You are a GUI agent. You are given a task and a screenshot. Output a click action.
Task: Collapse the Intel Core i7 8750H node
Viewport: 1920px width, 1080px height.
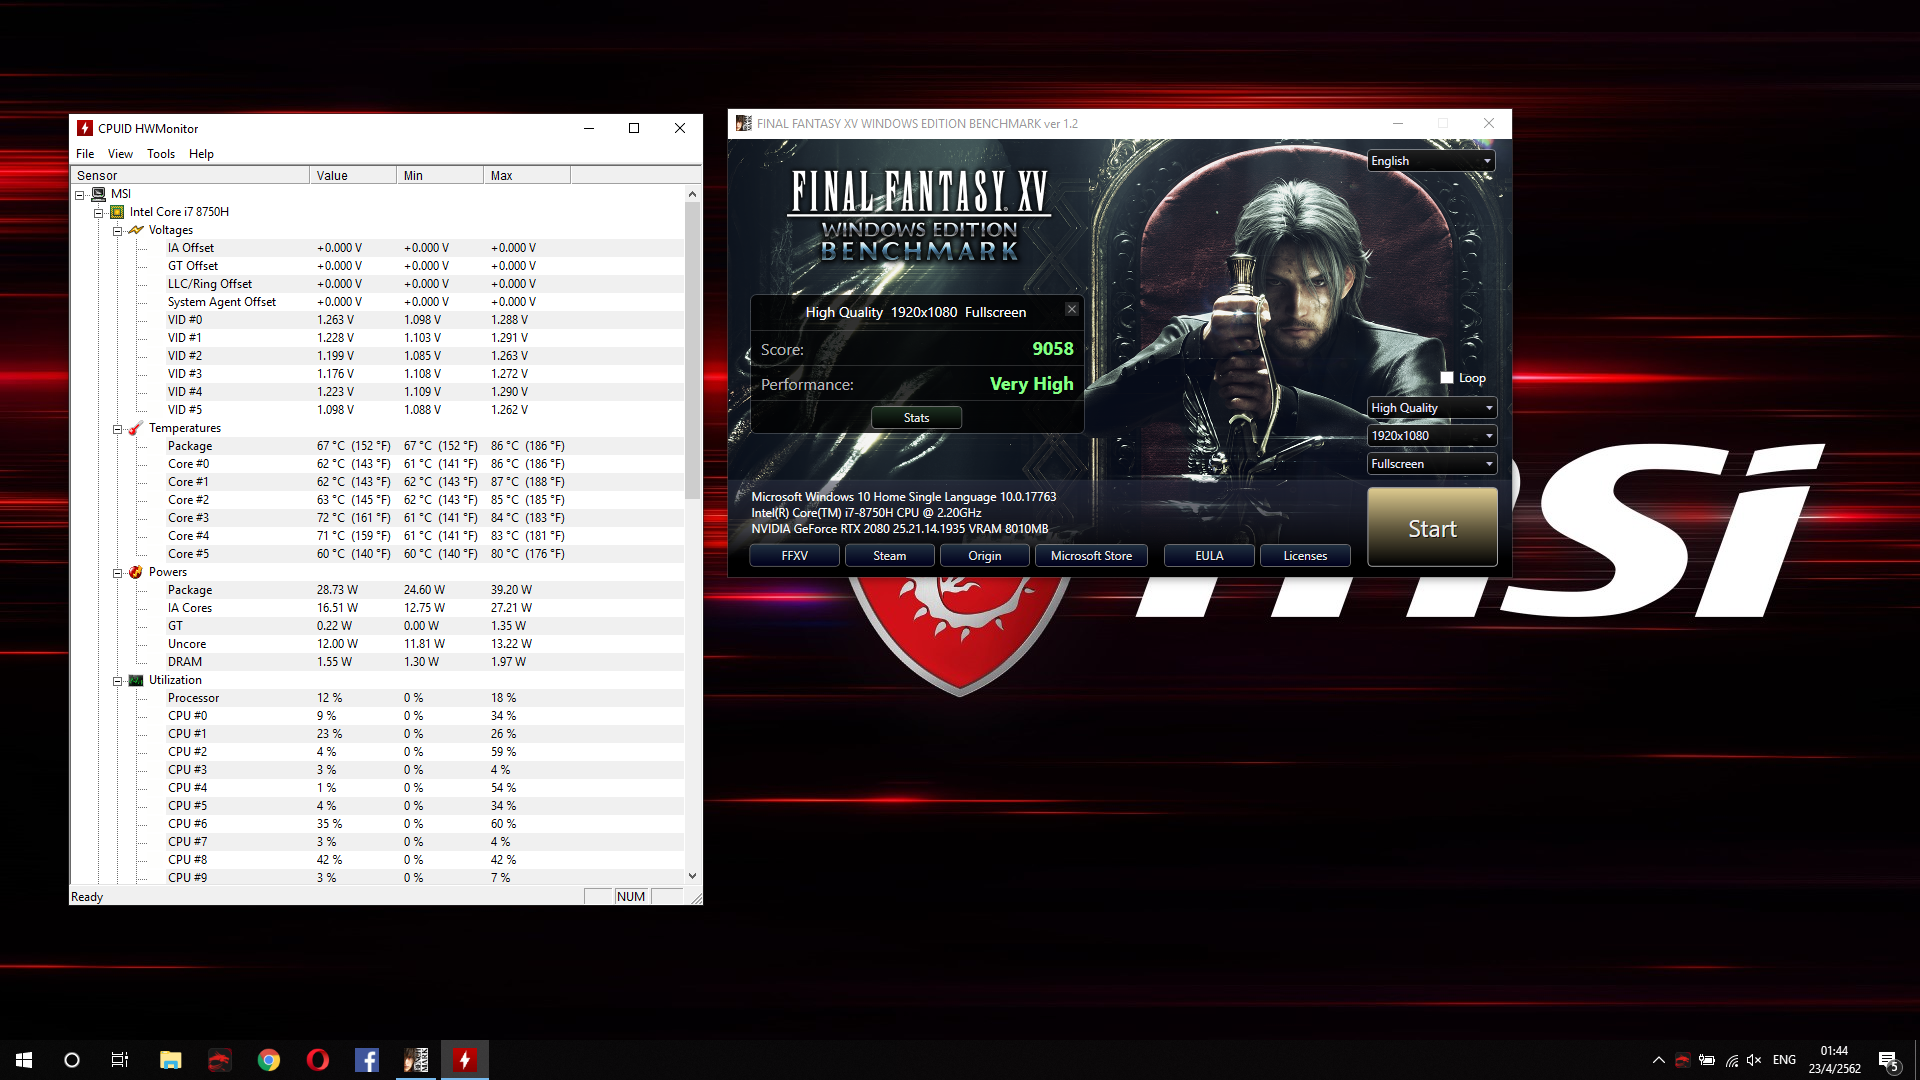[99, 213]
